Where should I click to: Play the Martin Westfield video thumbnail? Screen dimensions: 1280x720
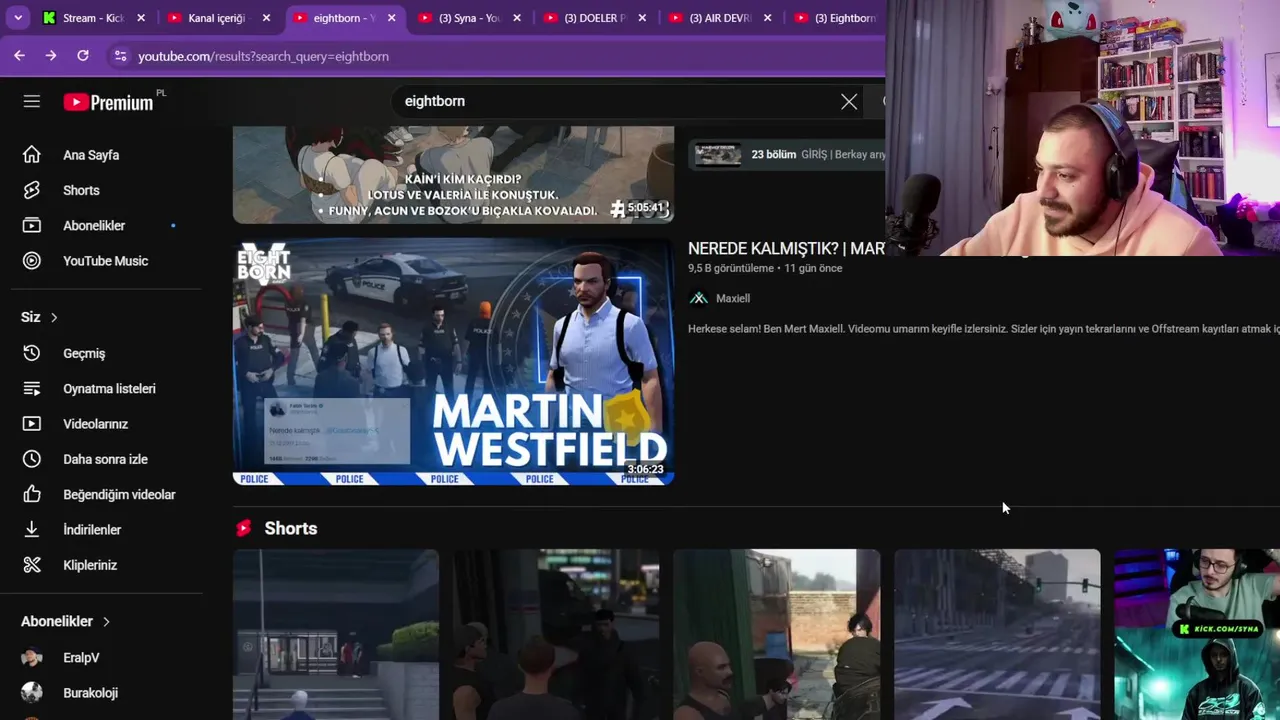pos(453,362)
